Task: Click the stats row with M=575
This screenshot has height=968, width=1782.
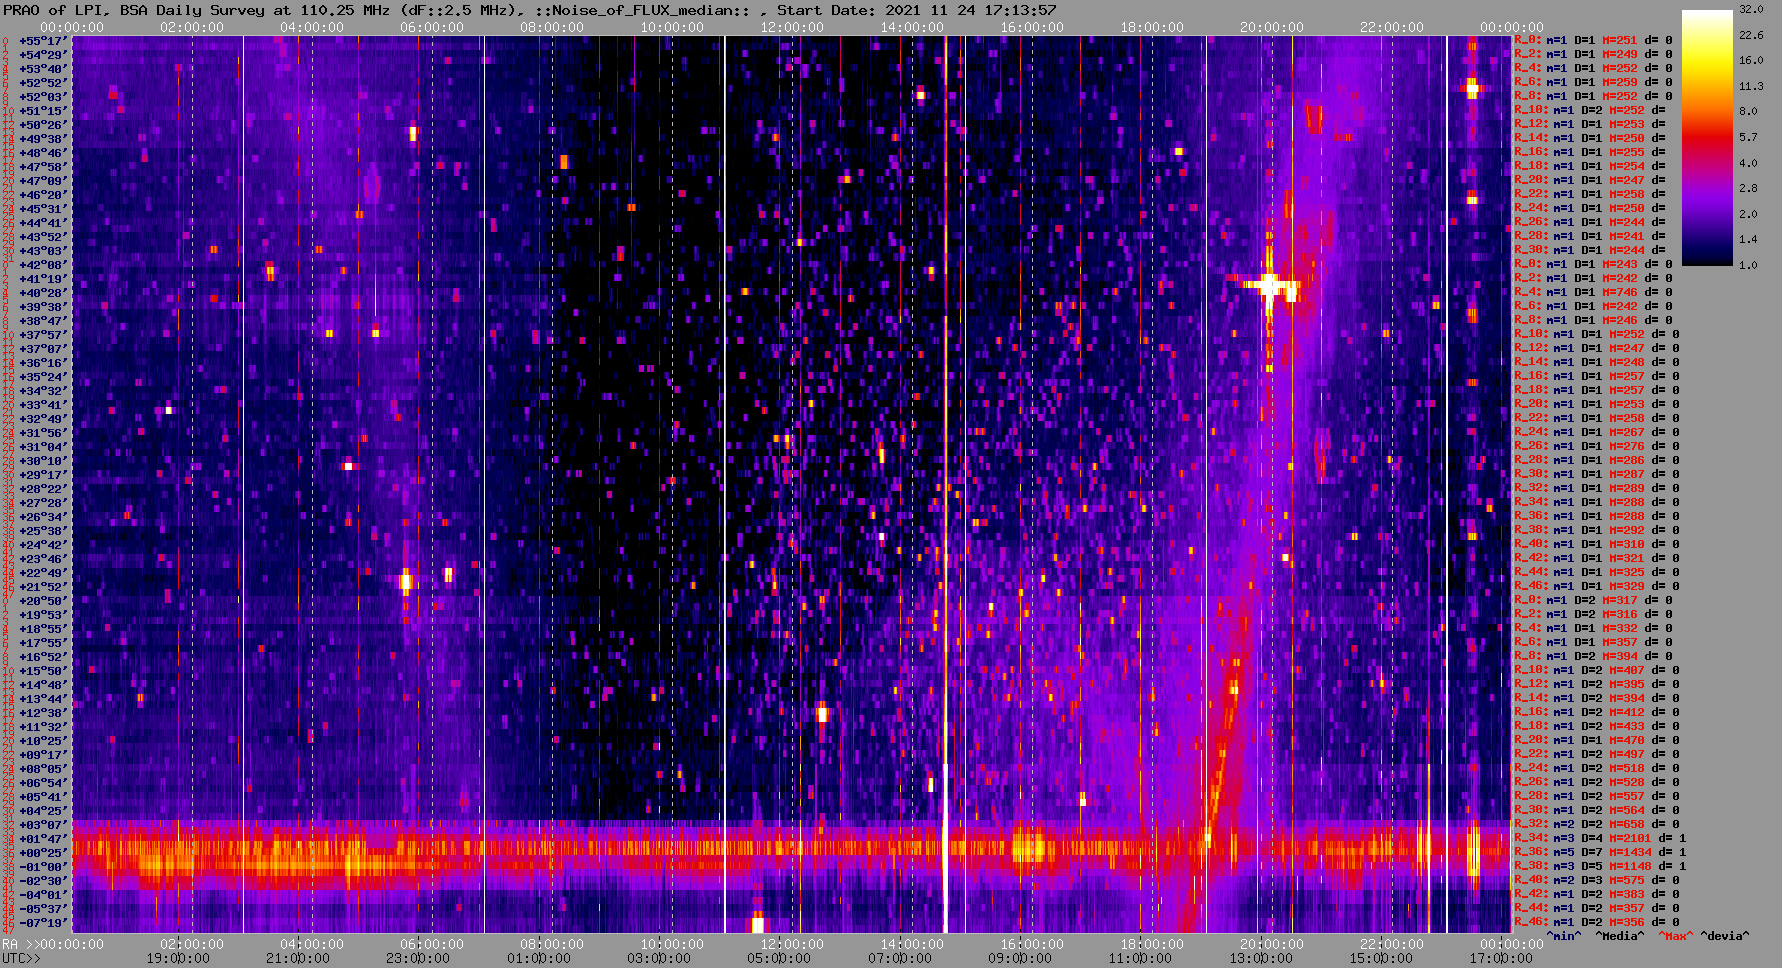Action: pyautogui.click(x=1597, y=880)
